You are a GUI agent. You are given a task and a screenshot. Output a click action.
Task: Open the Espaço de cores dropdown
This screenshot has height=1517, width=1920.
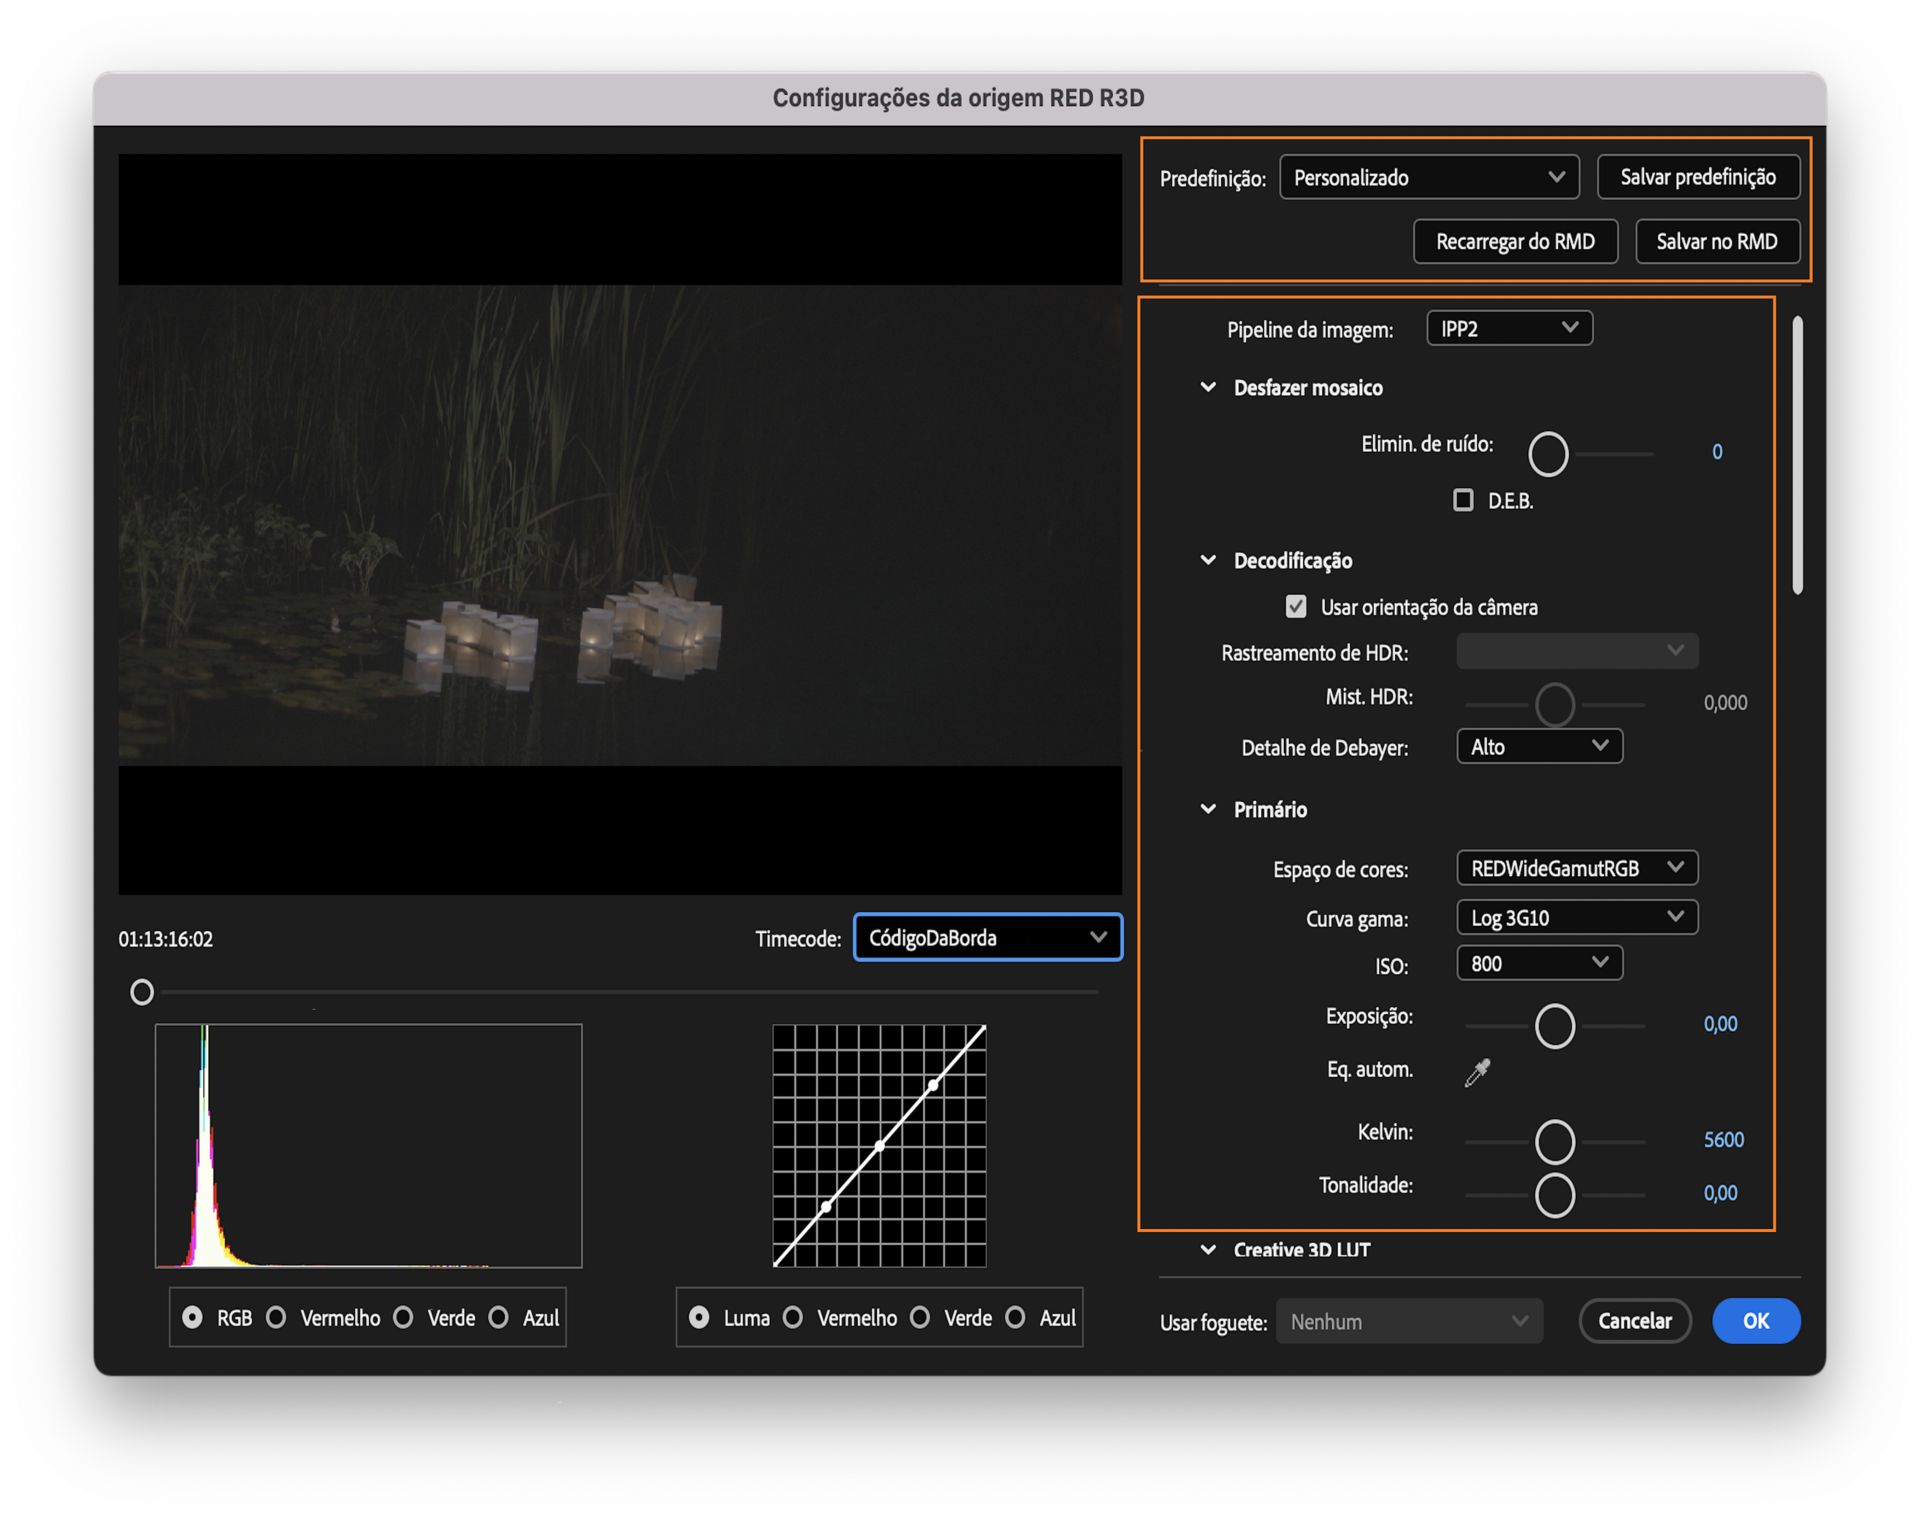(1576, 867)
